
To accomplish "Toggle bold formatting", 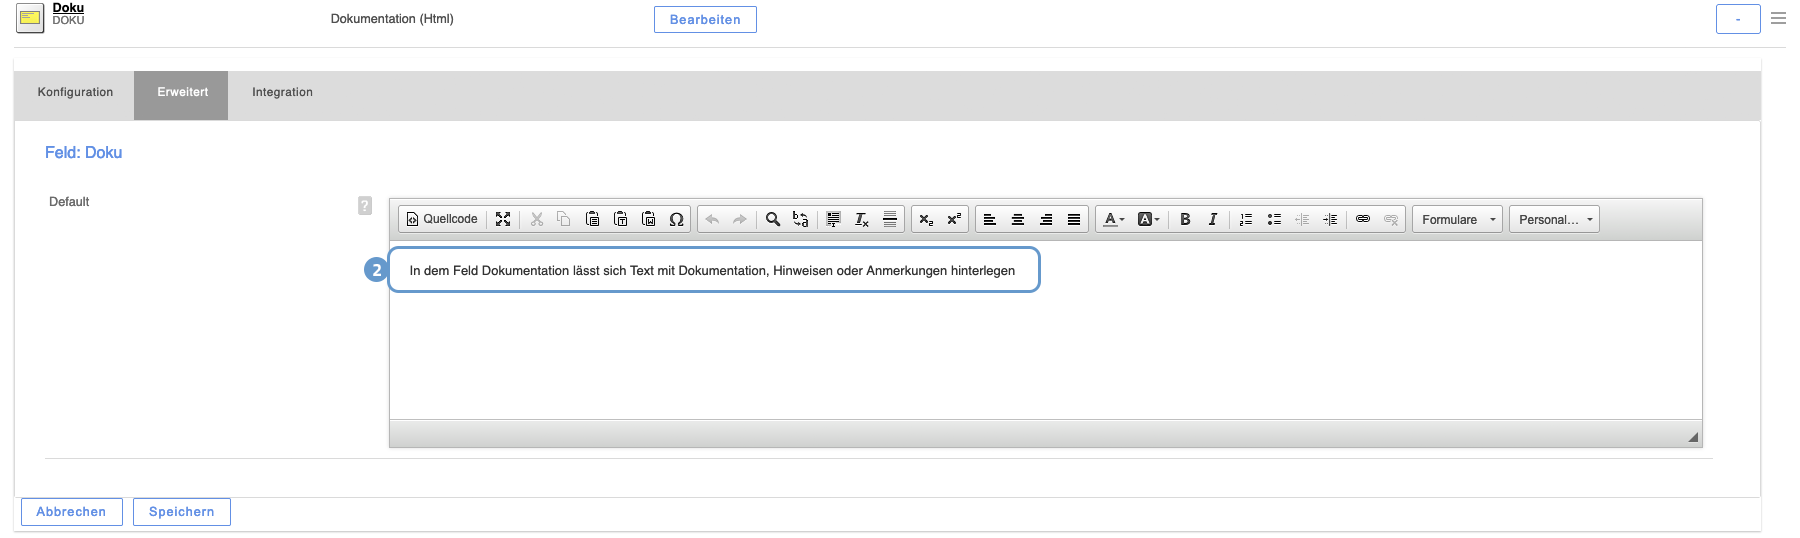I will (1185, 219).
